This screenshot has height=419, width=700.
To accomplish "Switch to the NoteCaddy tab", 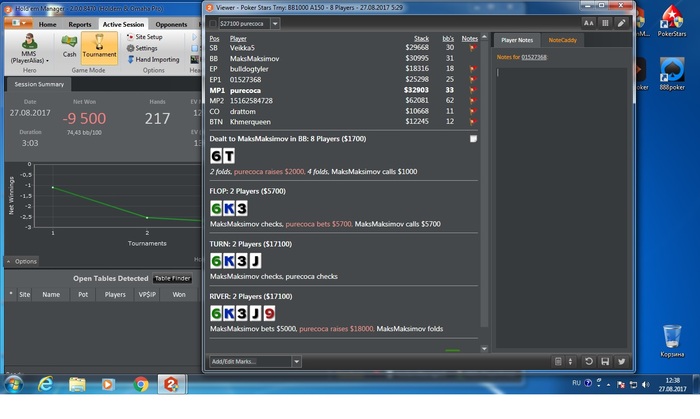I will (x=562, y=40).
